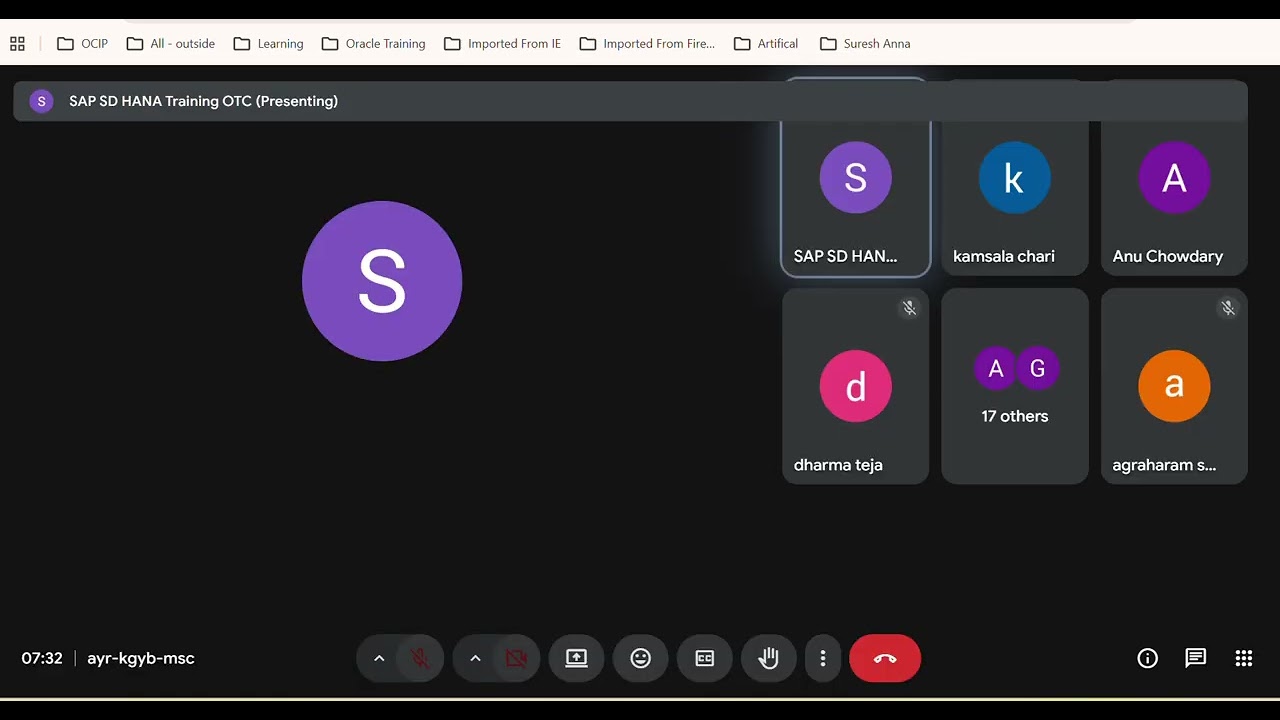The width and height of the screenshot is (1280, 720).
Task: Toggle the microphone mute button
Action: pyautogui.click(x=420, y=658)
